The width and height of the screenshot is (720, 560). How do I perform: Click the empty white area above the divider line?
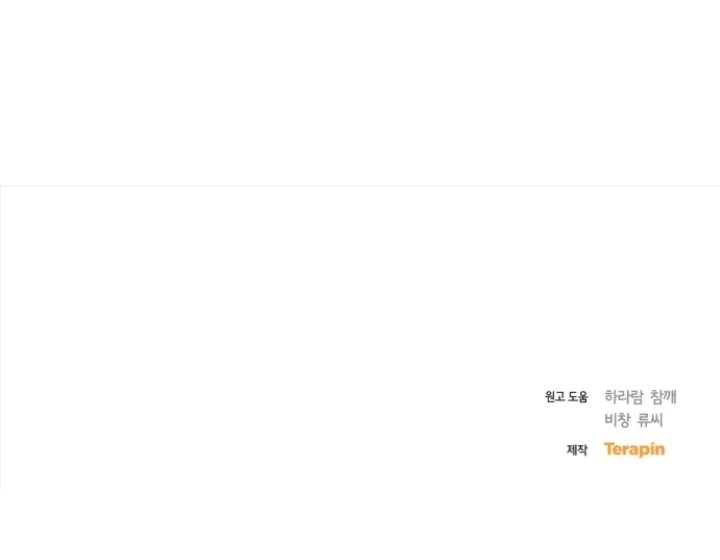pos(360,92)
